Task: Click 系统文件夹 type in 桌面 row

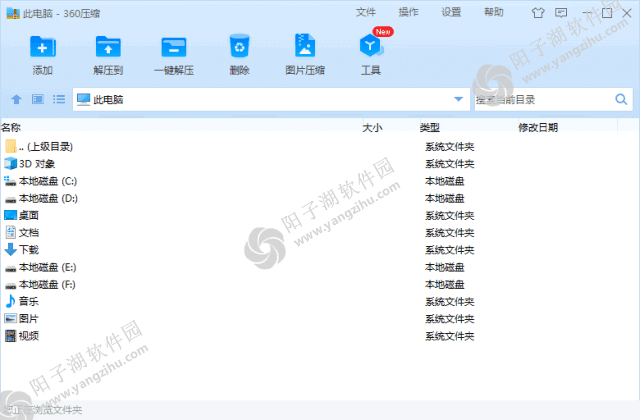Action: (x=449, y=215)
